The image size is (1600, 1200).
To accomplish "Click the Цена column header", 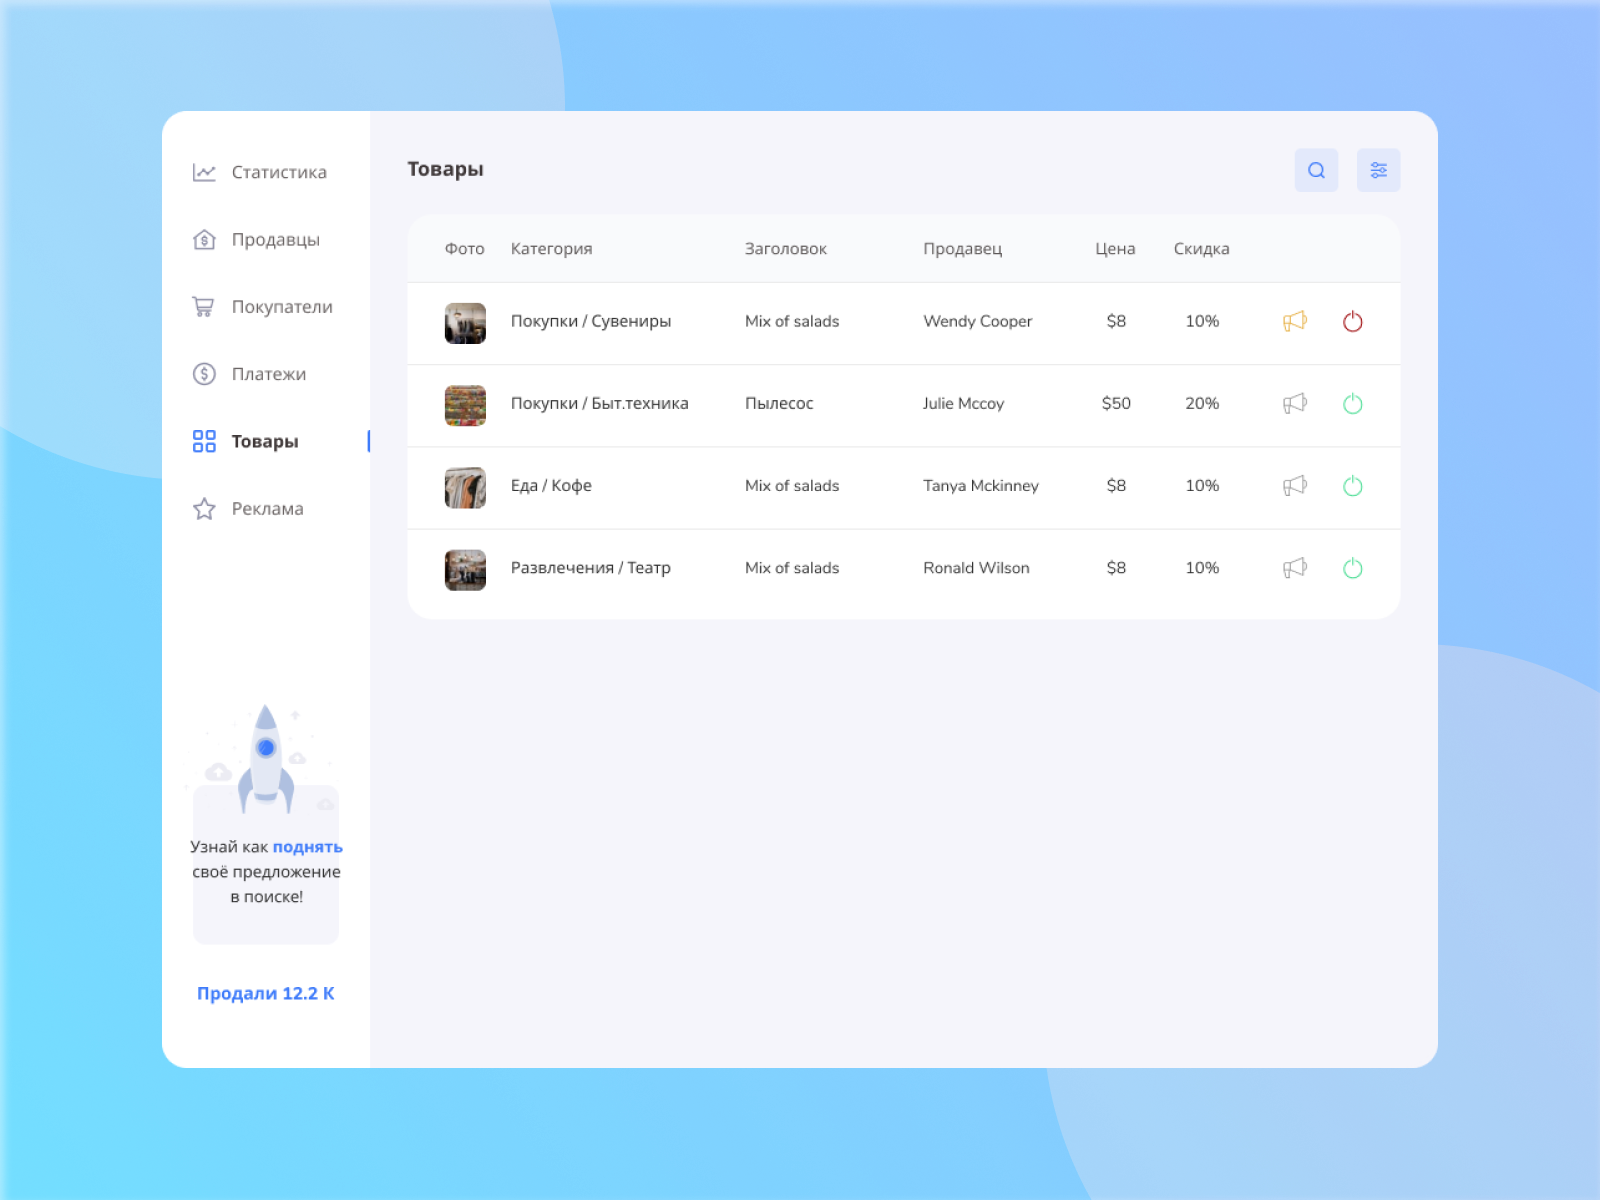I will (x=1115, y=249).
